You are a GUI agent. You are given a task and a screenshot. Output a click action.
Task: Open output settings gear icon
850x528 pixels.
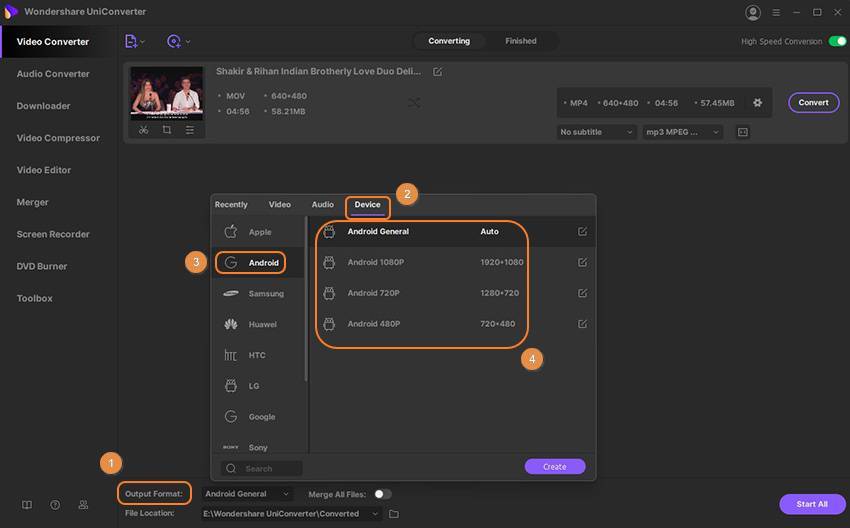click(757, 103)
